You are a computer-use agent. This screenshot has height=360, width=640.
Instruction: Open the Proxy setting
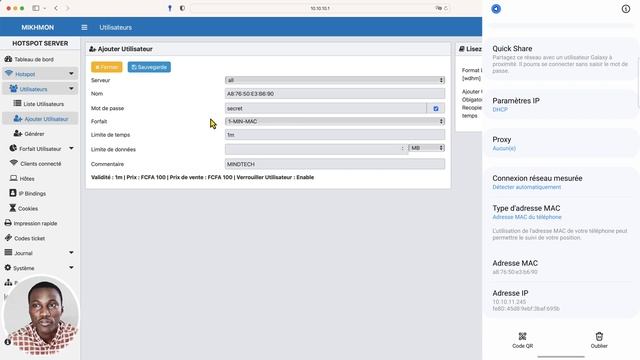pyautogui.click(x=560, y=143)
